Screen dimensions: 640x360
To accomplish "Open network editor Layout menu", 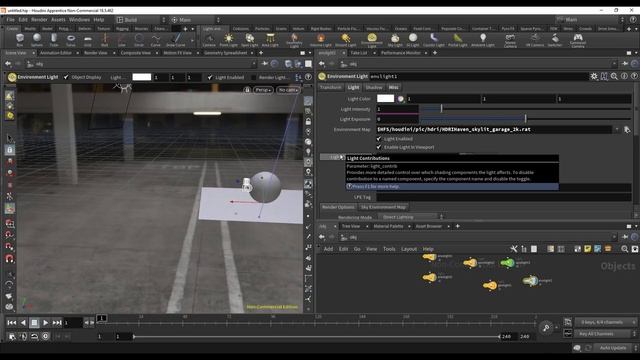I will click(x=409, y=249).
